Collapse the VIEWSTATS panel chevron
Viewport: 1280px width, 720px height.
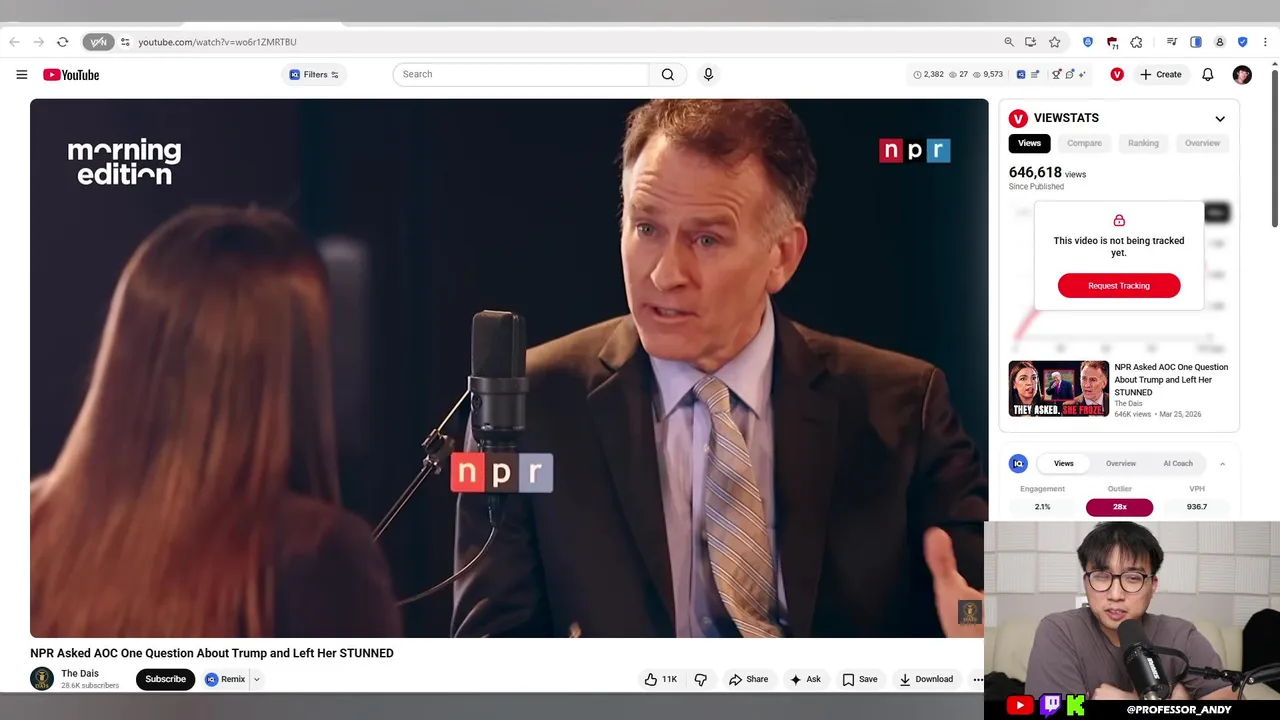(x=1220, y=119)
